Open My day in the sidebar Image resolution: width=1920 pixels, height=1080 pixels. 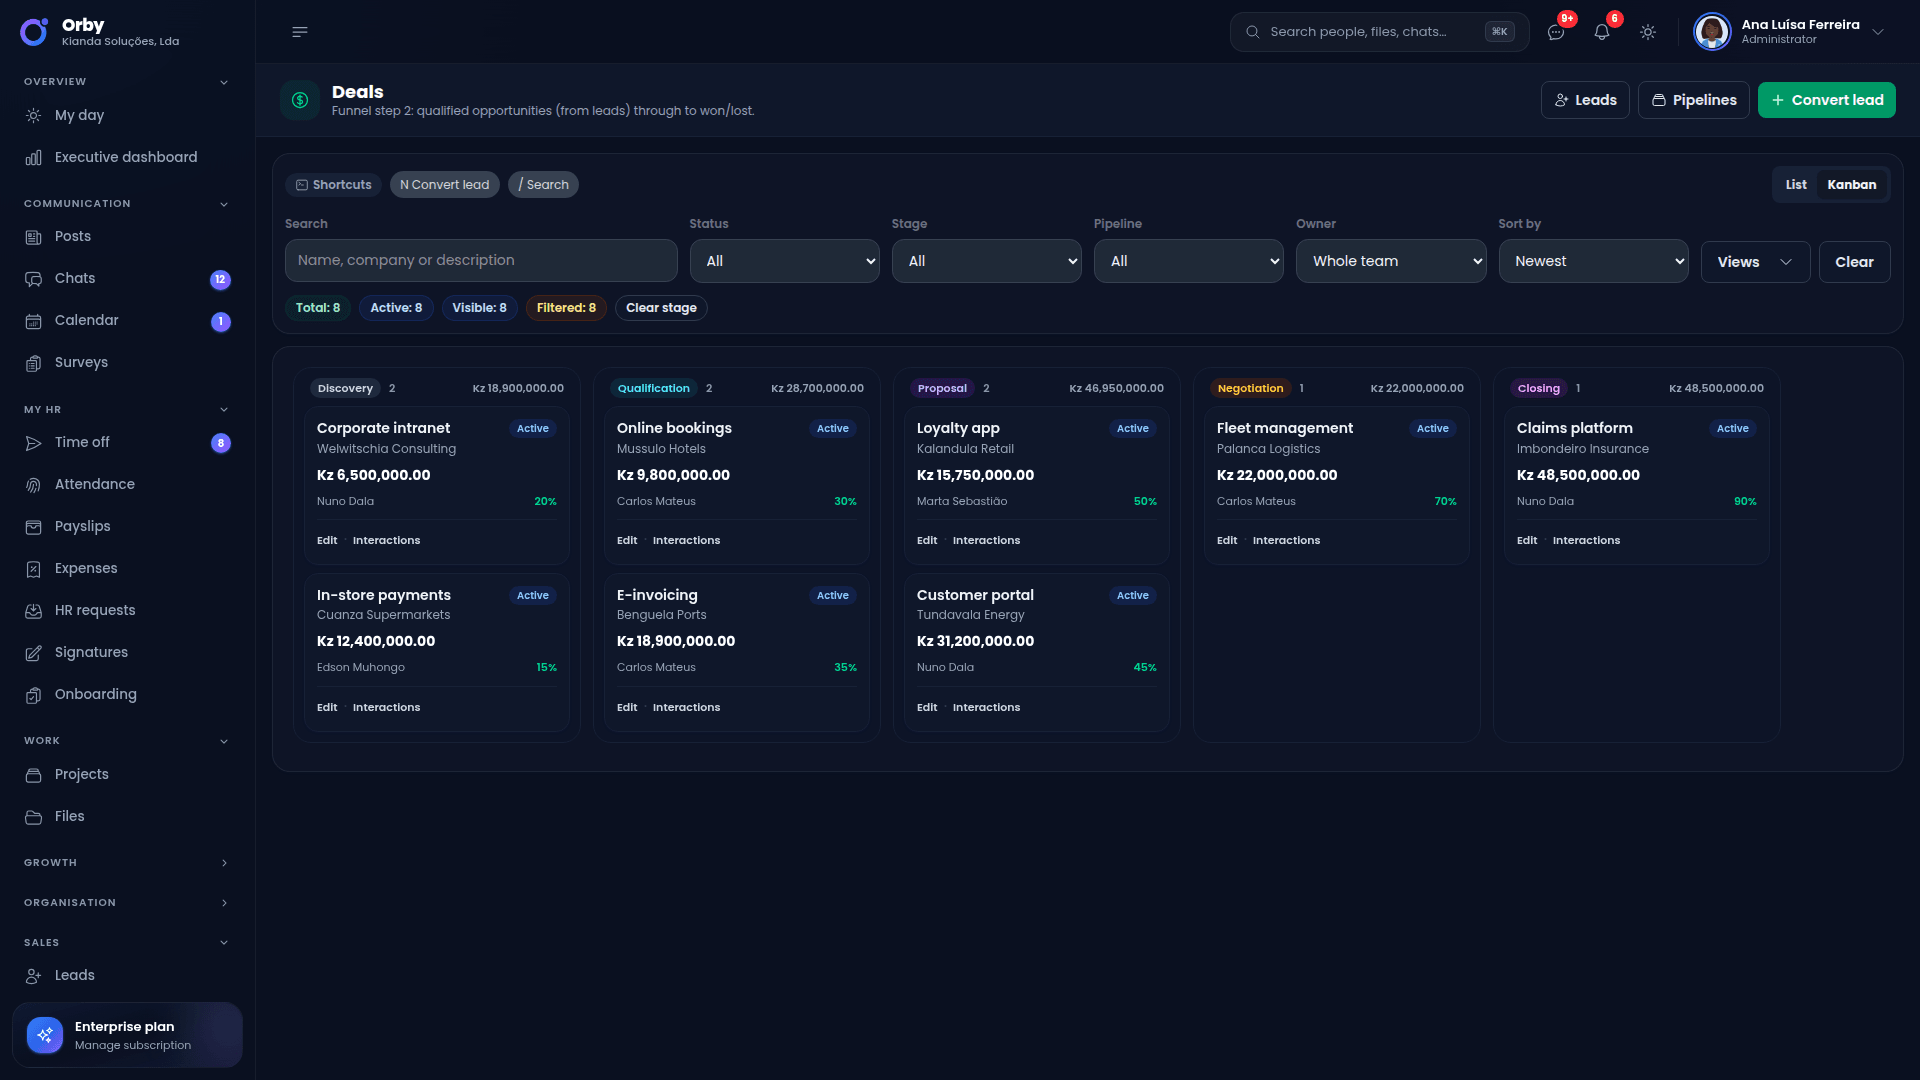[x=127, y=115]
